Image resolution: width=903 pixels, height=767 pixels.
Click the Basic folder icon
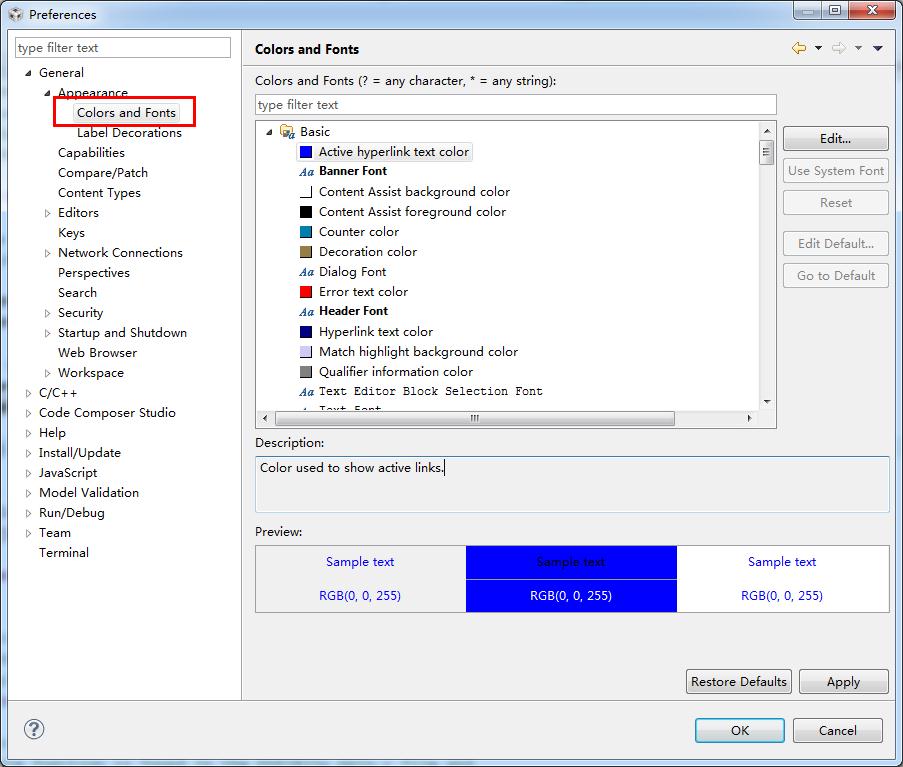[287, 132]
